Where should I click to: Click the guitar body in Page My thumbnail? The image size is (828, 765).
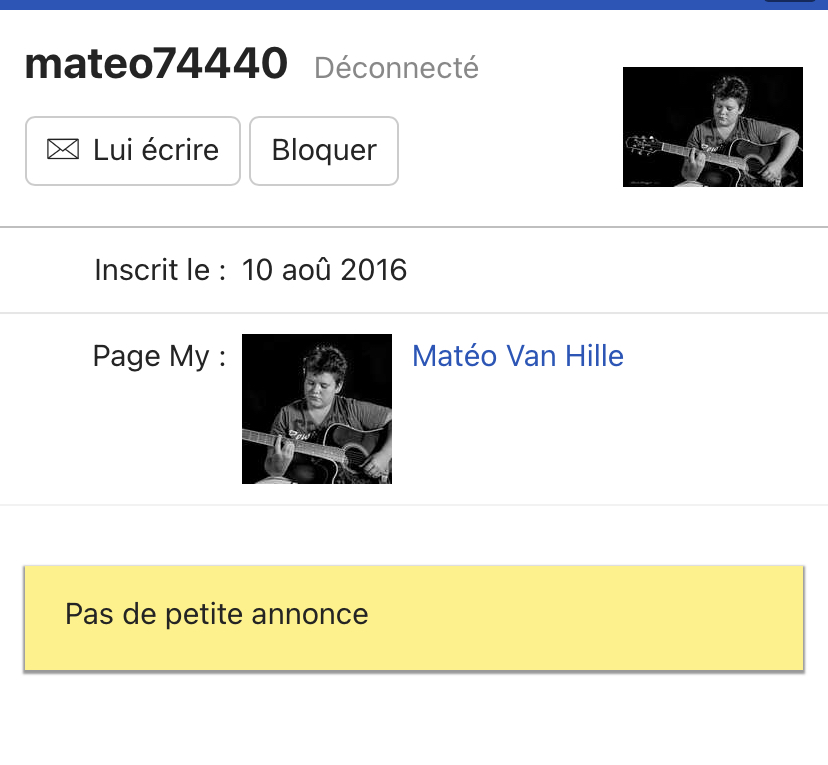352,449
